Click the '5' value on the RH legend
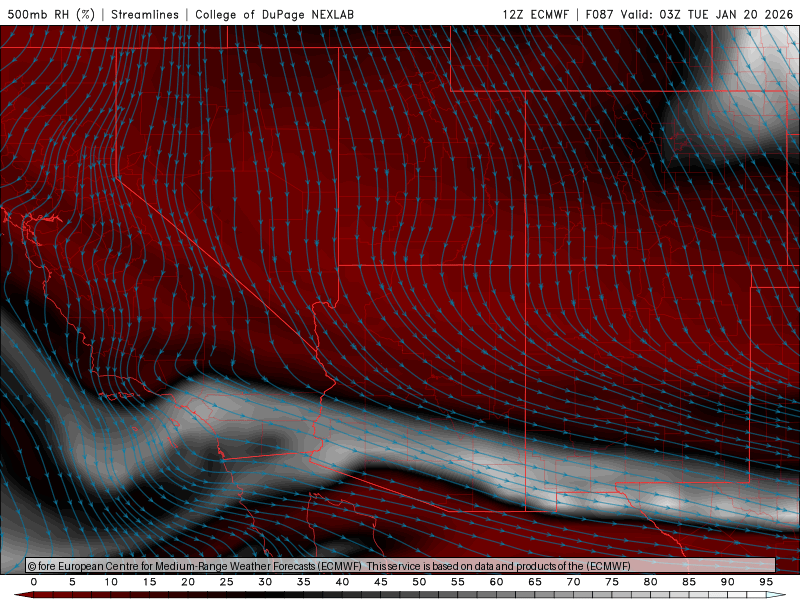Screen dimensions: 800x600 (x=72, y=582)
